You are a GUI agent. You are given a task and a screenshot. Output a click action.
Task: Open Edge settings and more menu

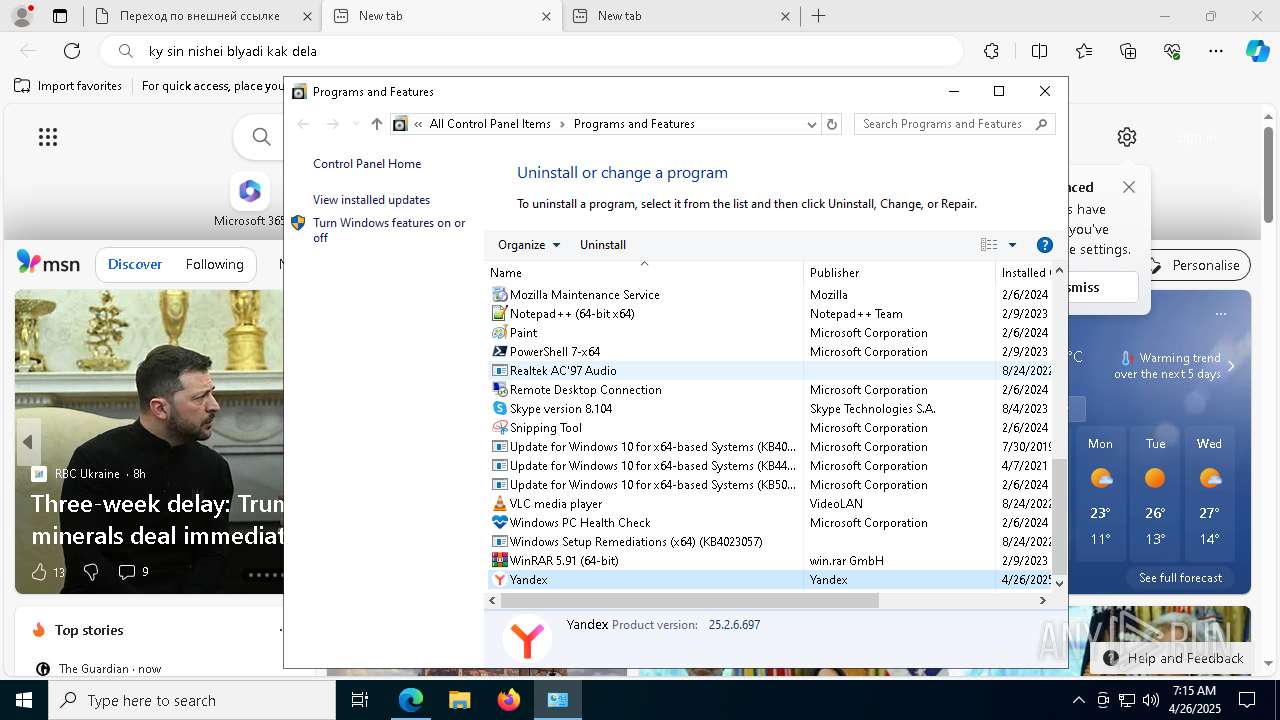[x=1216, y=51]
